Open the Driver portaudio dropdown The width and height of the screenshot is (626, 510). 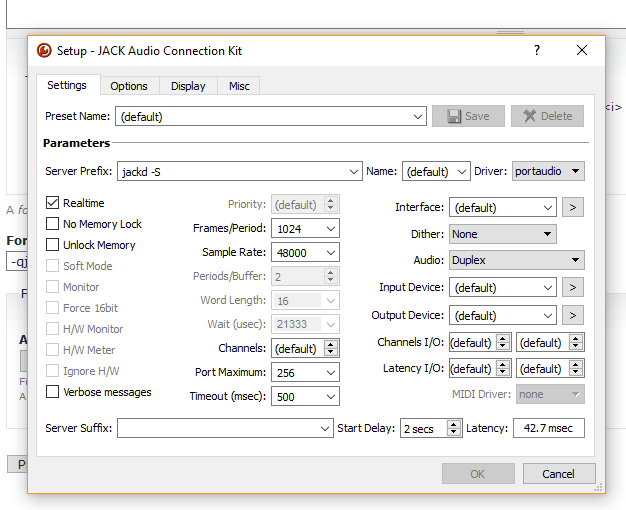pos(548,171)
